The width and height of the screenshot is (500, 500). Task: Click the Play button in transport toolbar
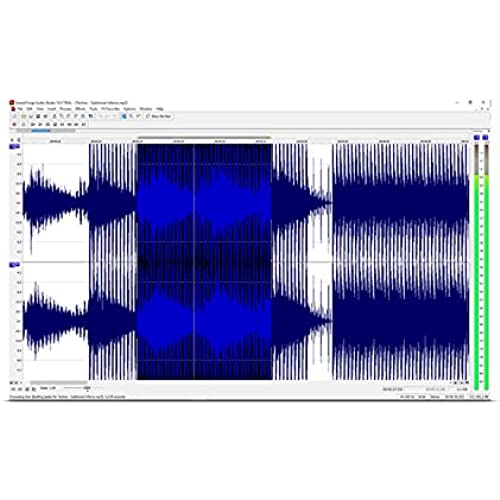click(x=40, y=124)
